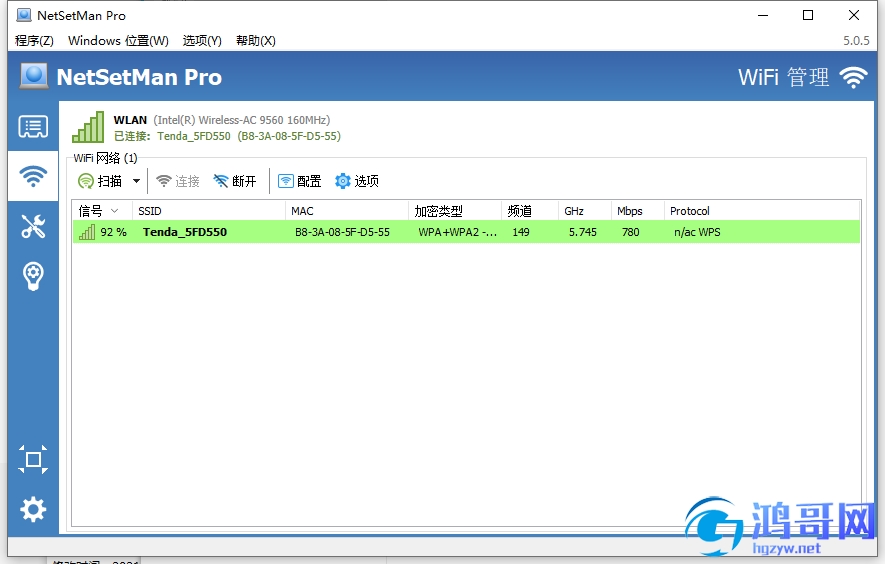Click the NetSetMan Pro logo icon
885x564 pixels.
34,76
